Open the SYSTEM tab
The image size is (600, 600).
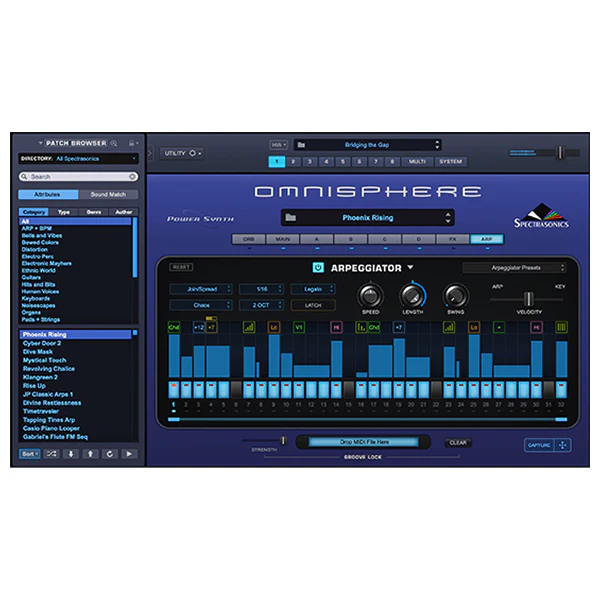451,161
